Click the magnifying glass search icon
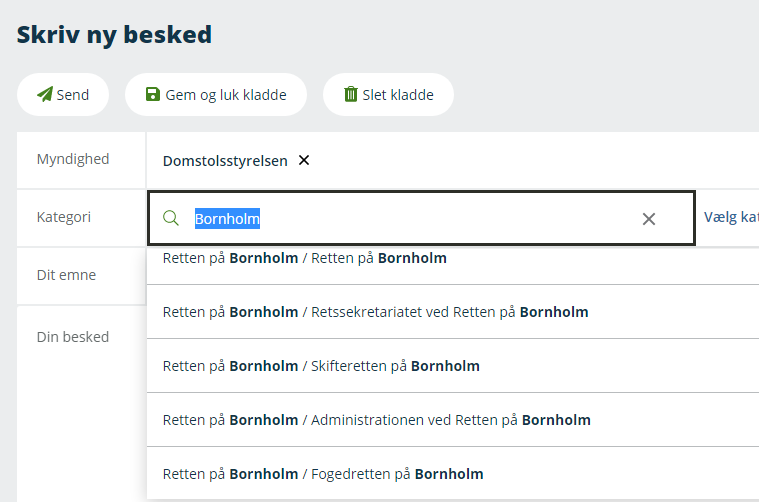The height and width of the screenshot is (502, 759). pyautogui.click(x=171, y=218)
